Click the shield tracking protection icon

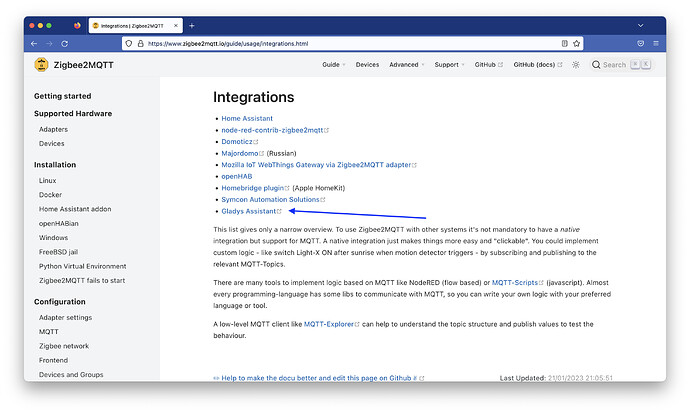click(128, 44)
